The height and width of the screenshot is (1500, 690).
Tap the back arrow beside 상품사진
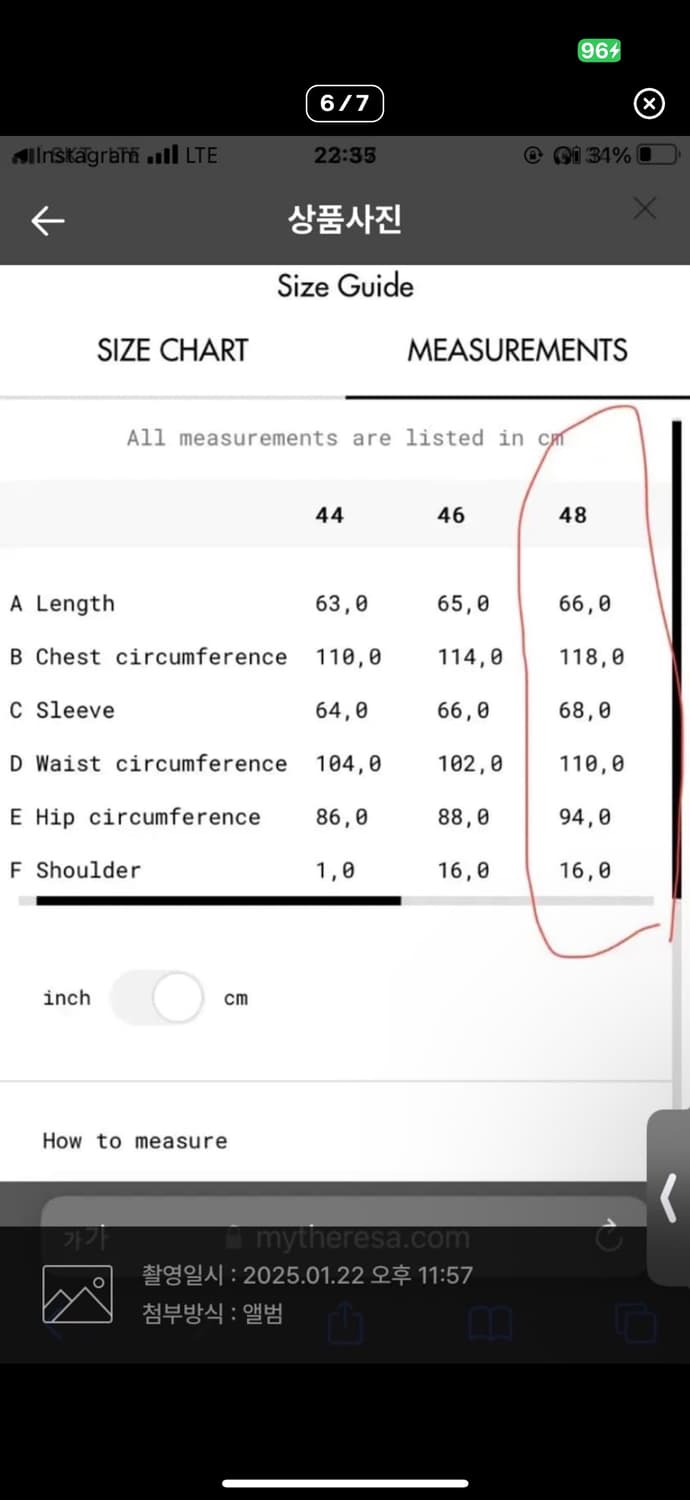click(x=48, y=221)
